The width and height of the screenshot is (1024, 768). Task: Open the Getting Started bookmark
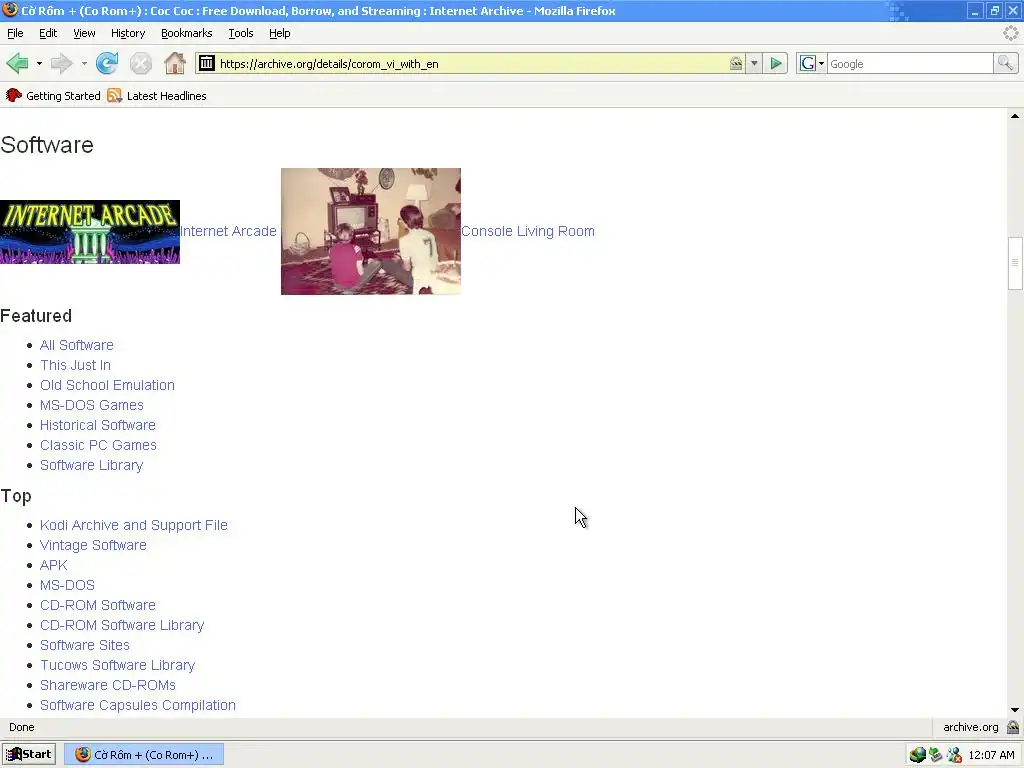54,96
